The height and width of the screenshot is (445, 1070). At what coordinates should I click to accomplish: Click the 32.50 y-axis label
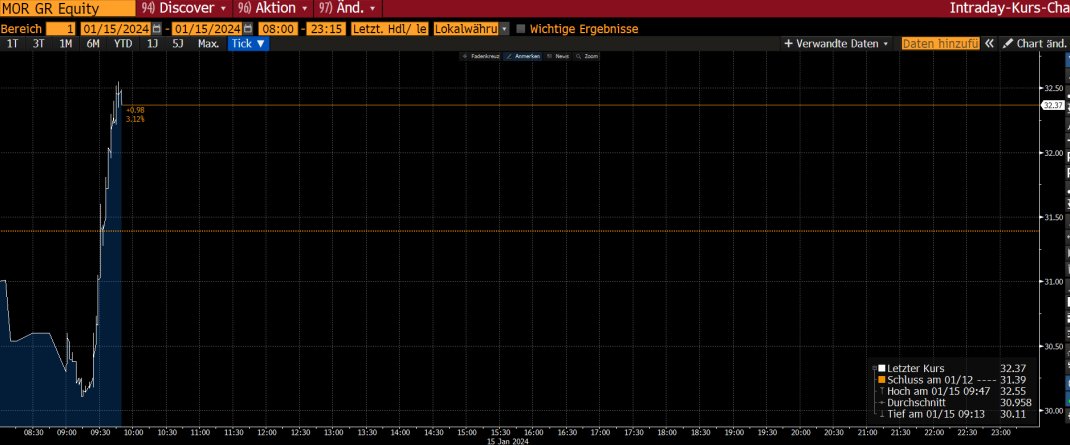pos(1054,89)
